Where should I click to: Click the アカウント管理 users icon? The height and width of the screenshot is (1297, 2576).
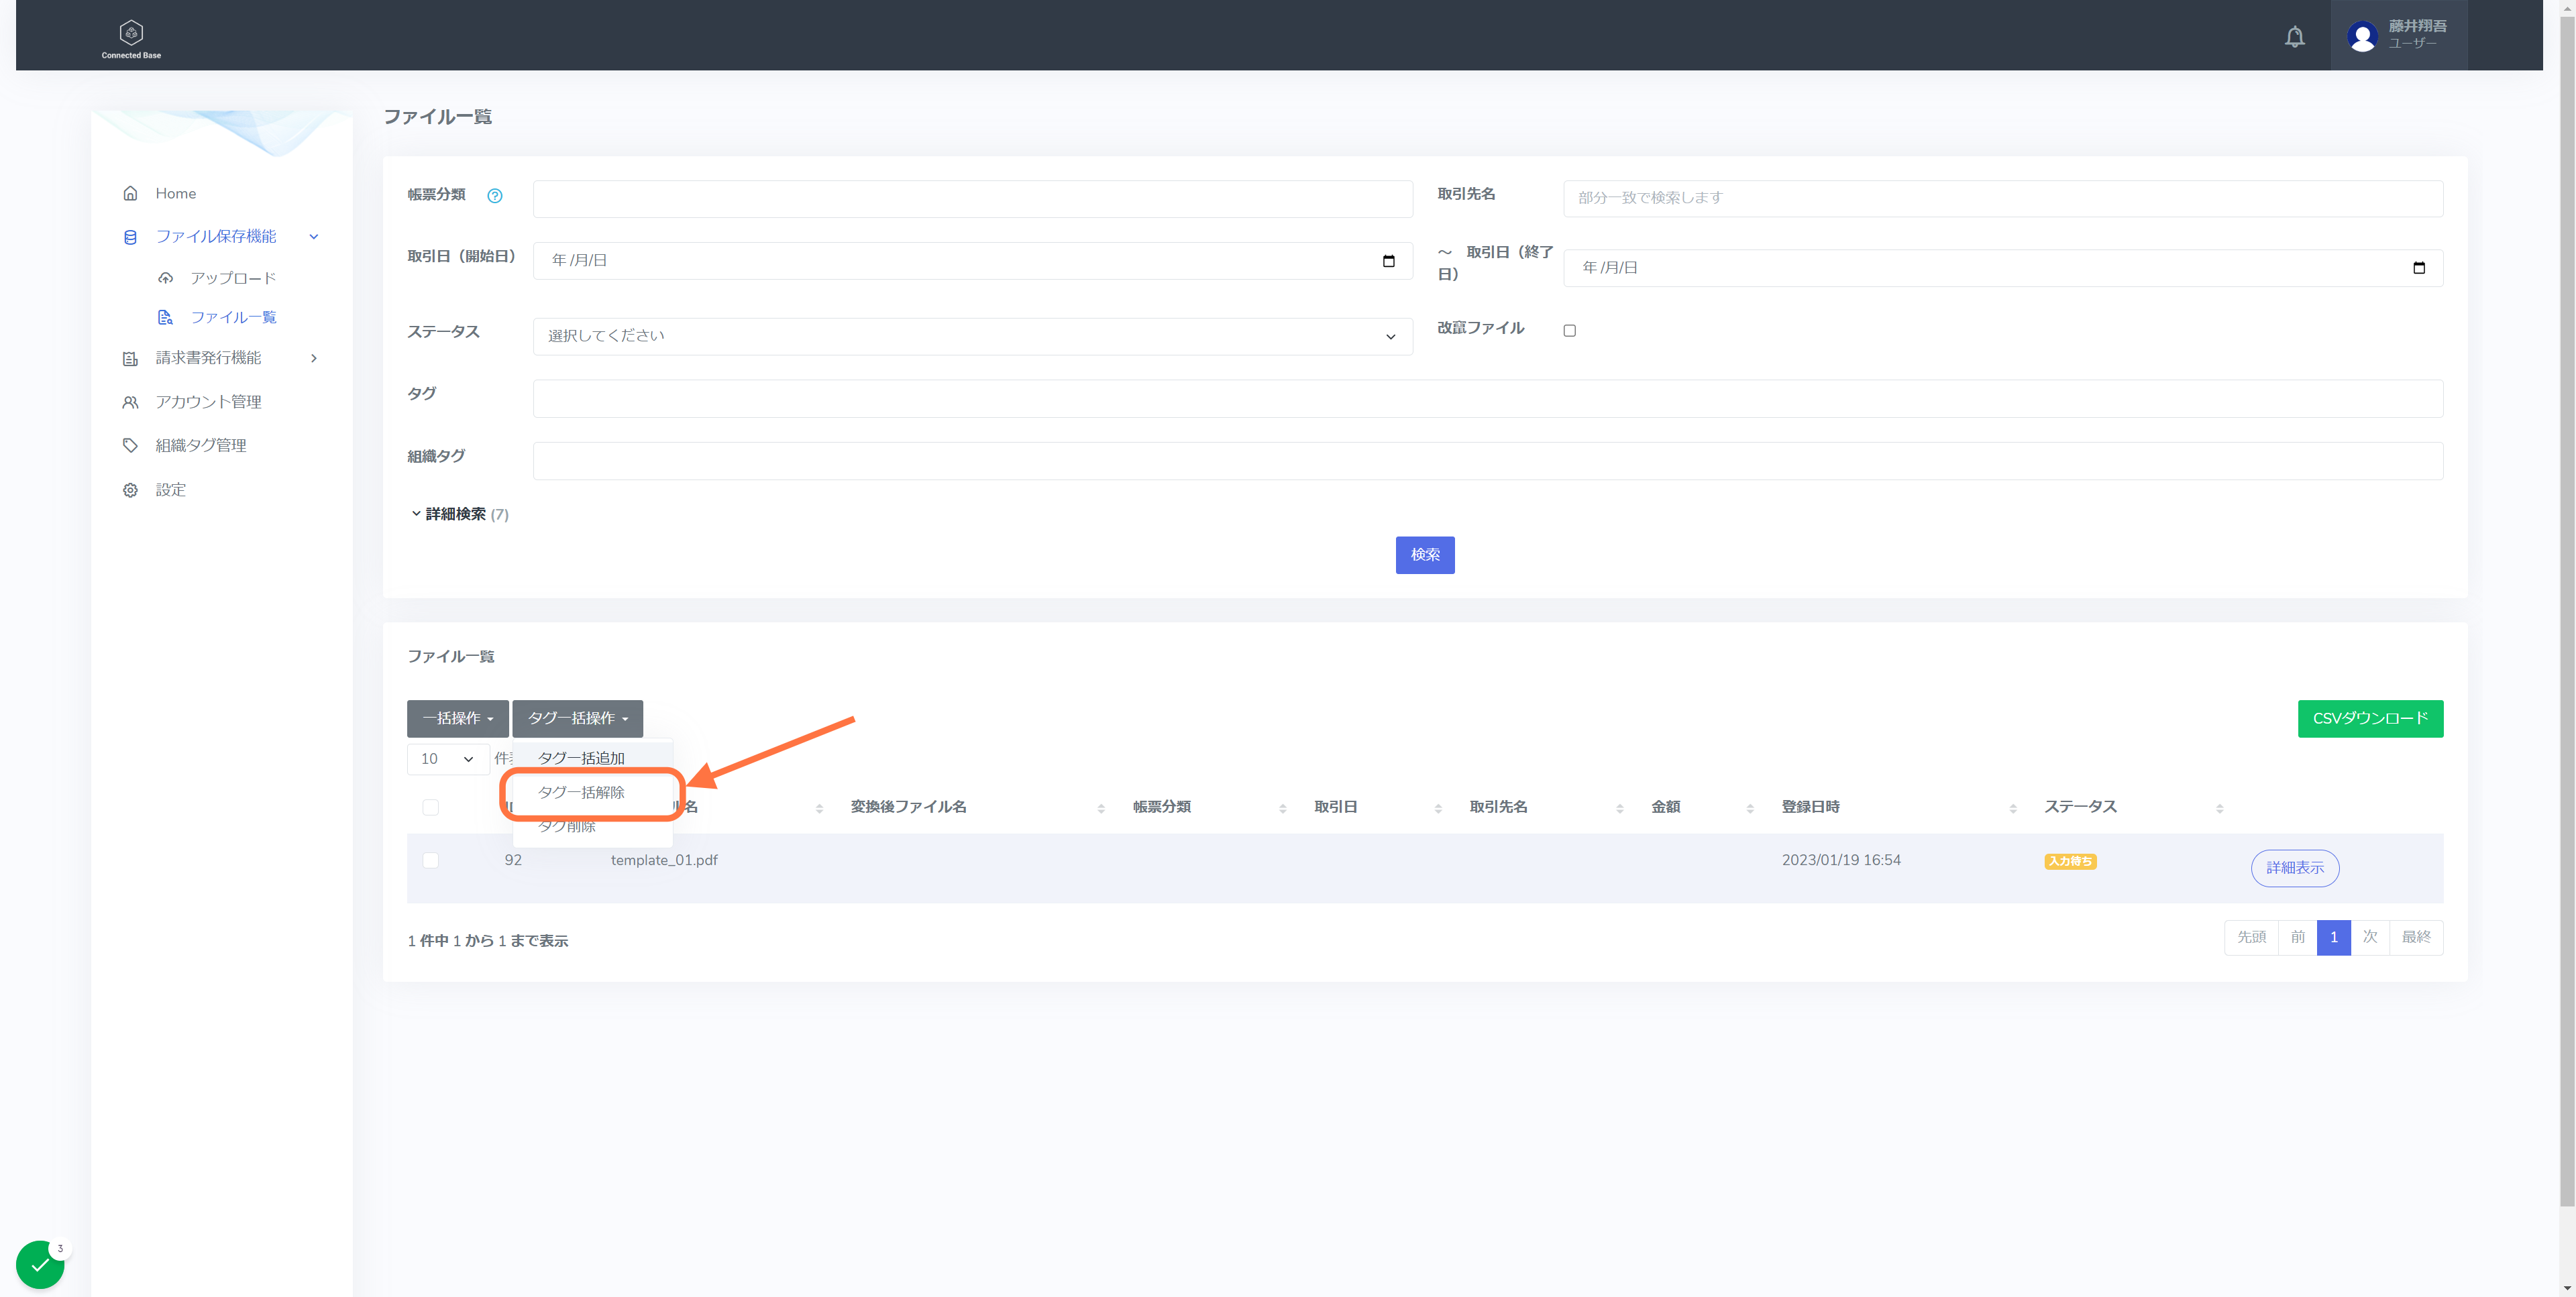coord(130,402)
